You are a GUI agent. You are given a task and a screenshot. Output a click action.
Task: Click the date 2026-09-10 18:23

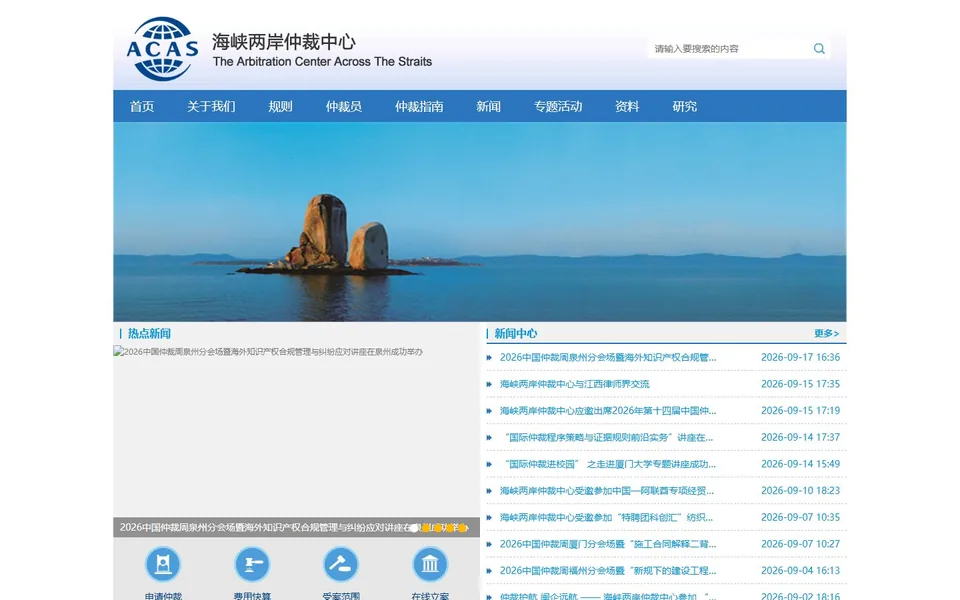coord(800,491)
